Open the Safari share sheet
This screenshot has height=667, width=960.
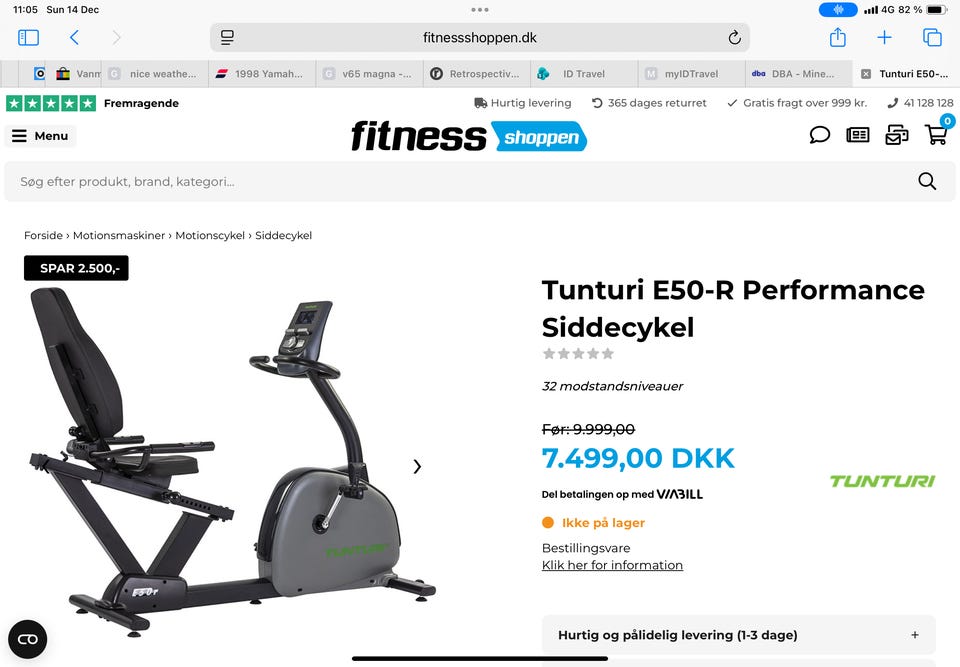(838, 37)
